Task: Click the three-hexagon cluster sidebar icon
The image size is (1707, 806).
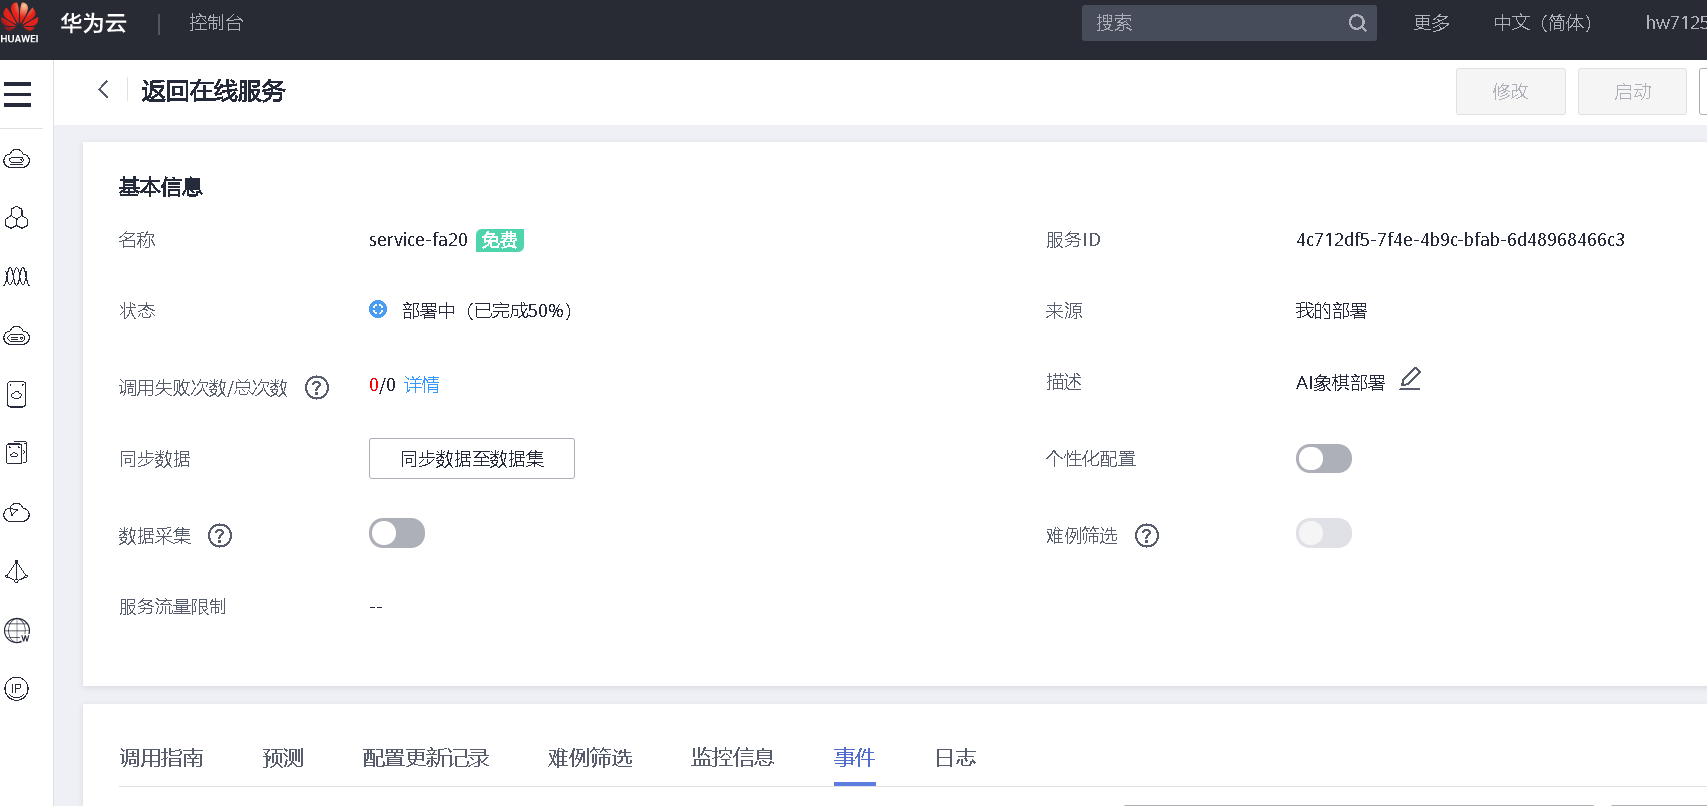Action: click(17, 218)
